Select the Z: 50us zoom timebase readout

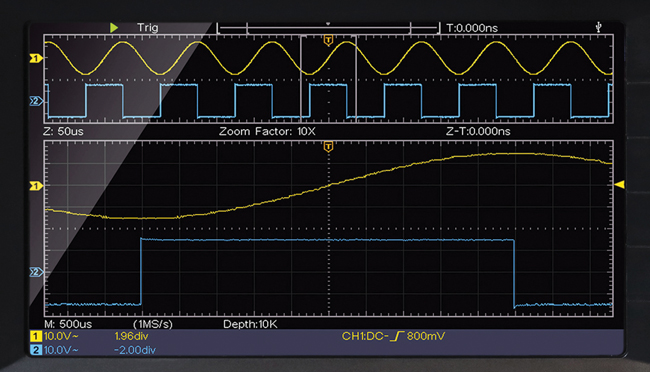[63, 131]
